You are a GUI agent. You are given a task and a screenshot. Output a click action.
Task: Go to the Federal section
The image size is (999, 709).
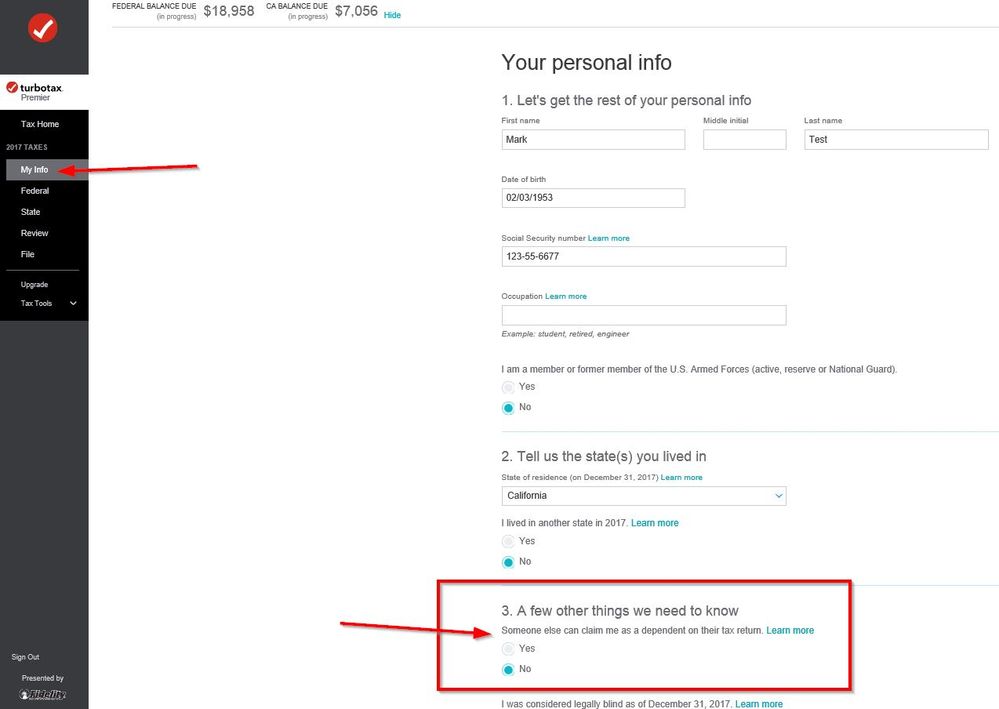tap(34, 190)
